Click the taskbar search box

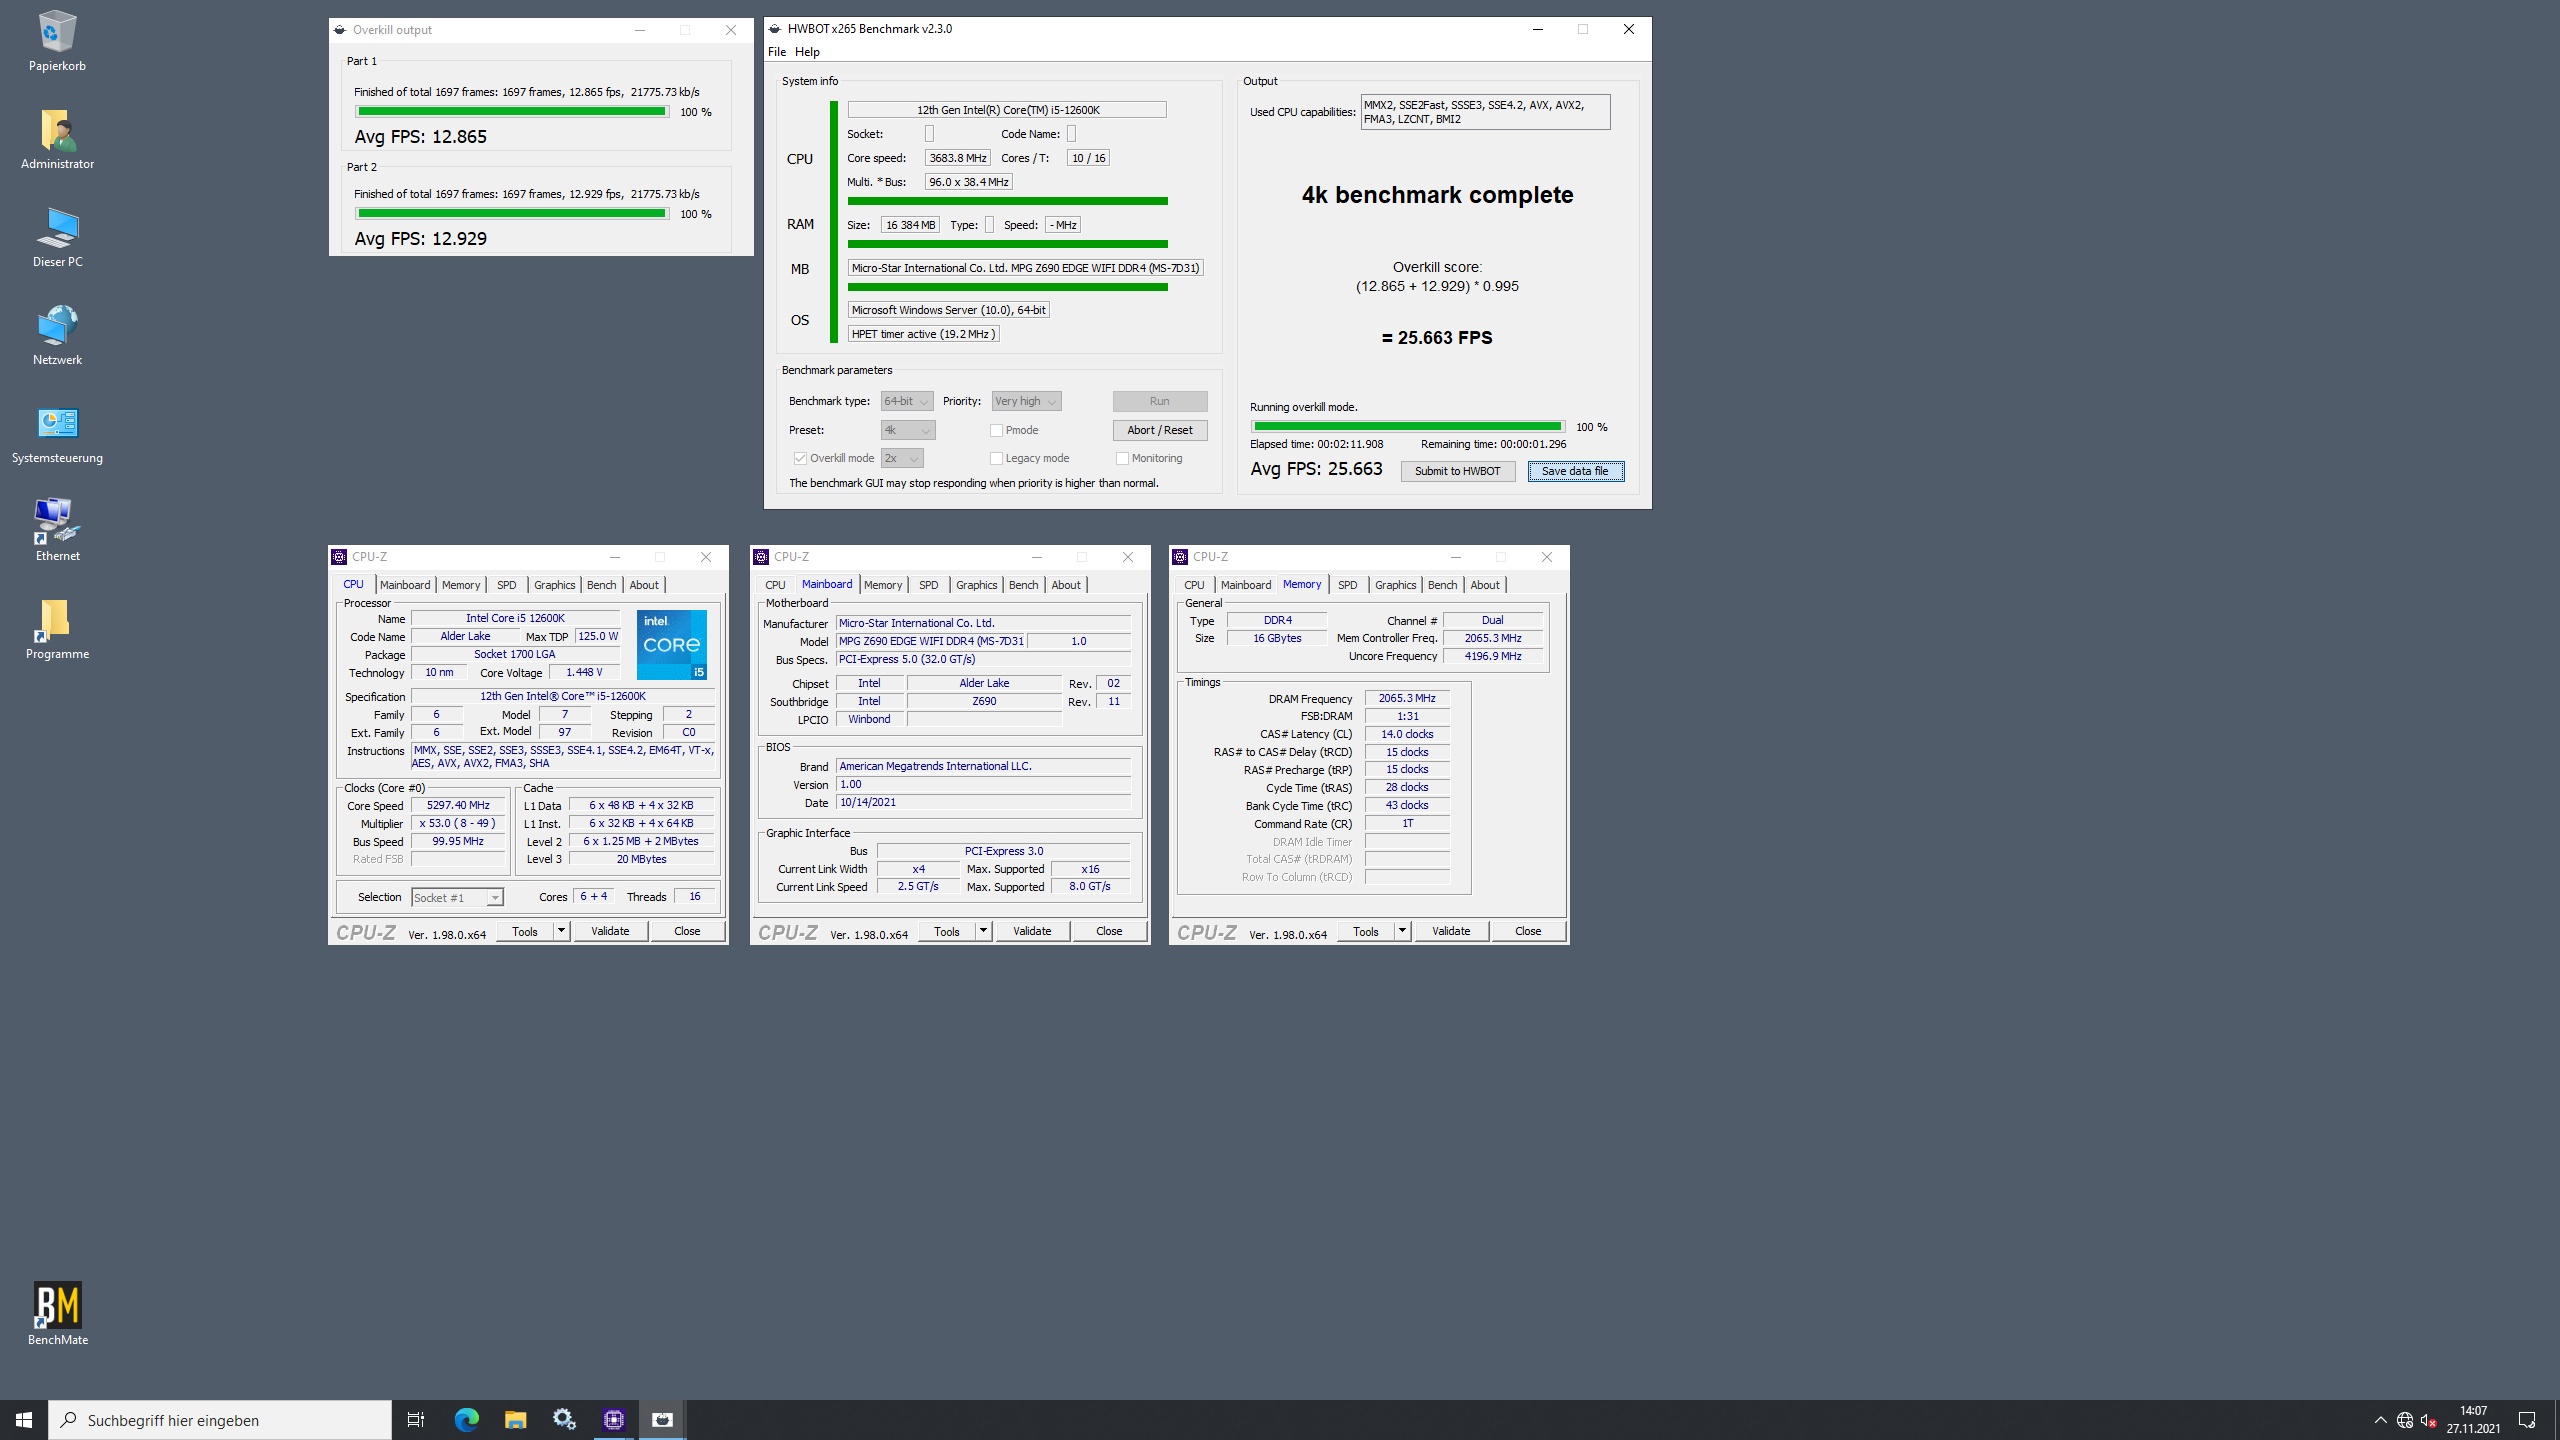[x=220, y=1420]
